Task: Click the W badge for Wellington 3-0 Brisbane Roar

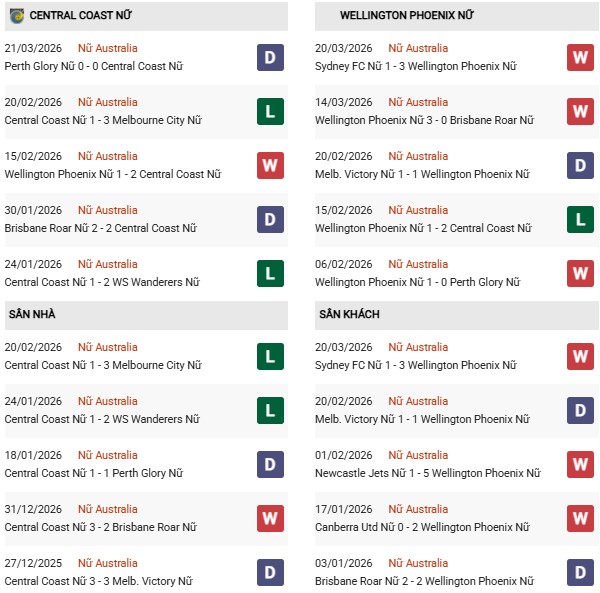Action: 580,111
